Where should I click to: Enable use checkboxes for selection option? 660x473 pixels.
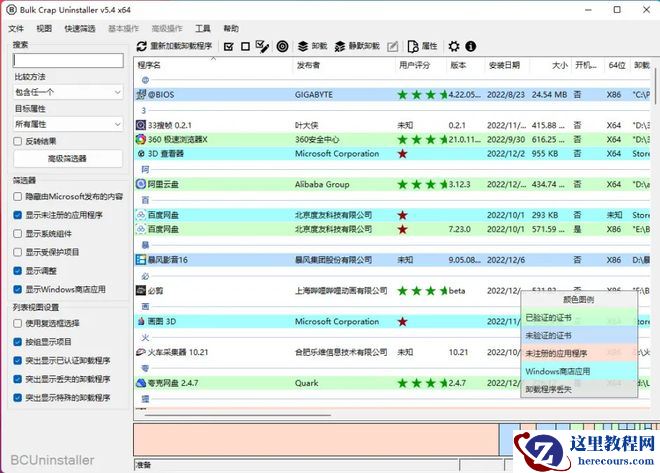[18, 323]
